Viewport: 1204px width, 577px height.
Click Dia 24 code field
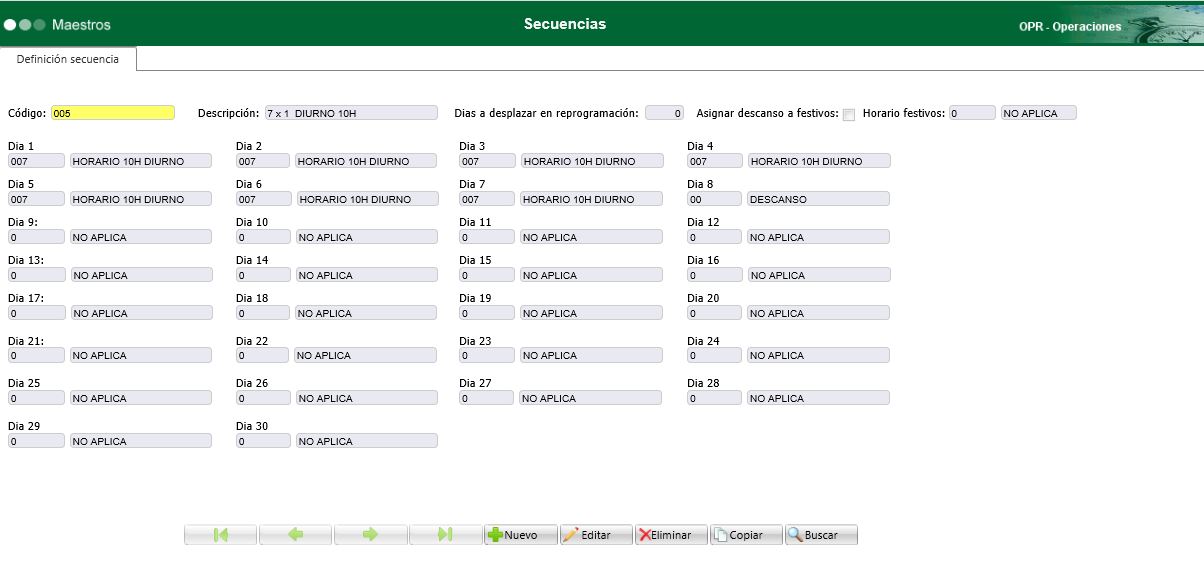tap(715, 355)
